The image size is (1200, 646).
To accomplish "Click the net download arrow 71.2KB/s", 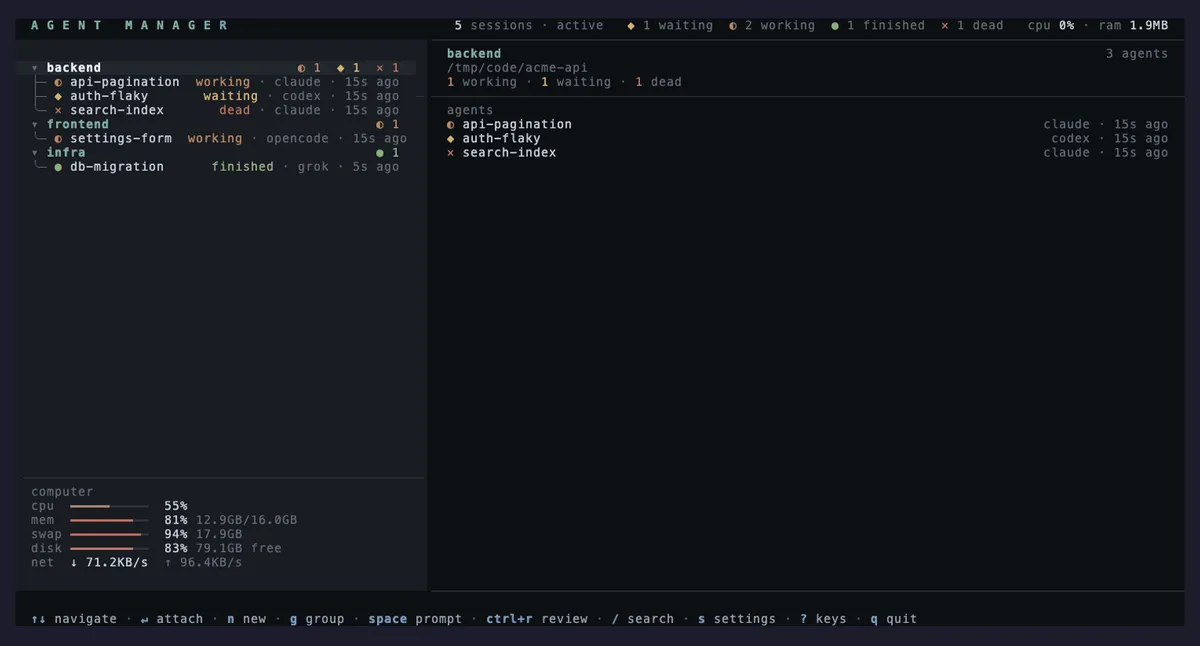I will coord(109,562).
